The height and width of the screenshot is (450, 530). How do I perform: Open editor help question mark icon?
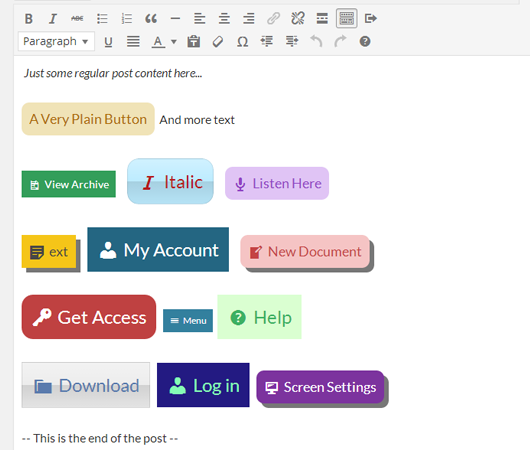tap(365, 42)
